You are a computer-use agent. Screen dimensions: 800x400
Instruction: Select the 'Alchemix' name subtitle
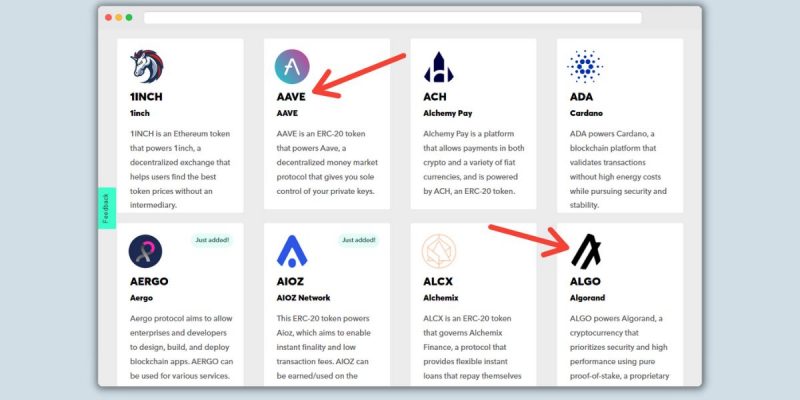tap(441, 298)
